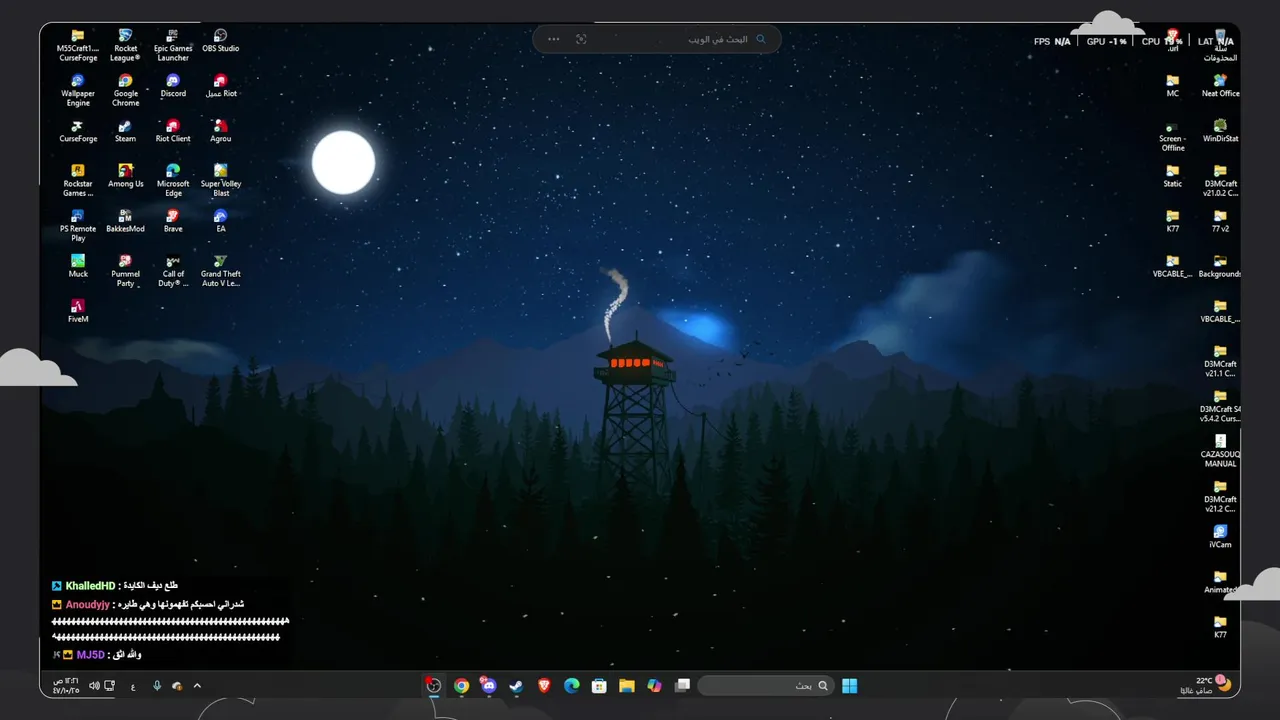
Task: Launch Brave browser from the taskbar
Action: tap(544, 686)
